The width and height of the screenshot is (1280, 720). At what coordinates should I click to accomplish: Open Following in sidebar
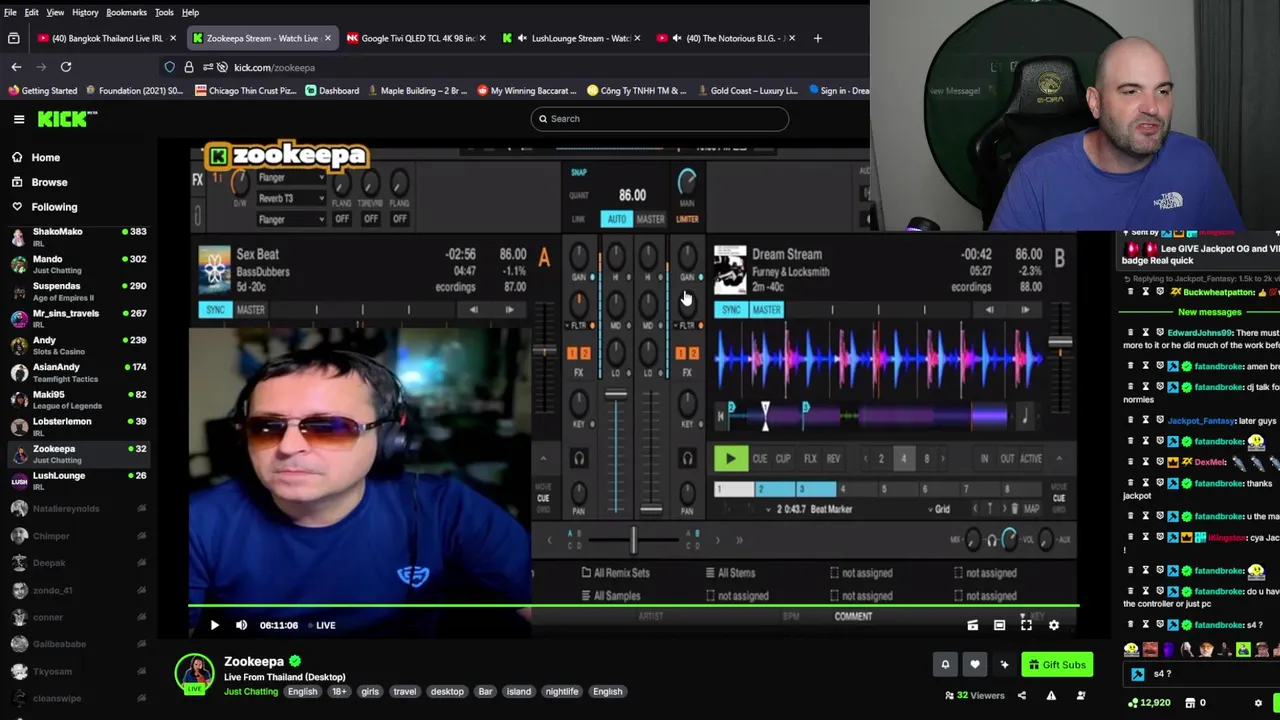[54, 207]
